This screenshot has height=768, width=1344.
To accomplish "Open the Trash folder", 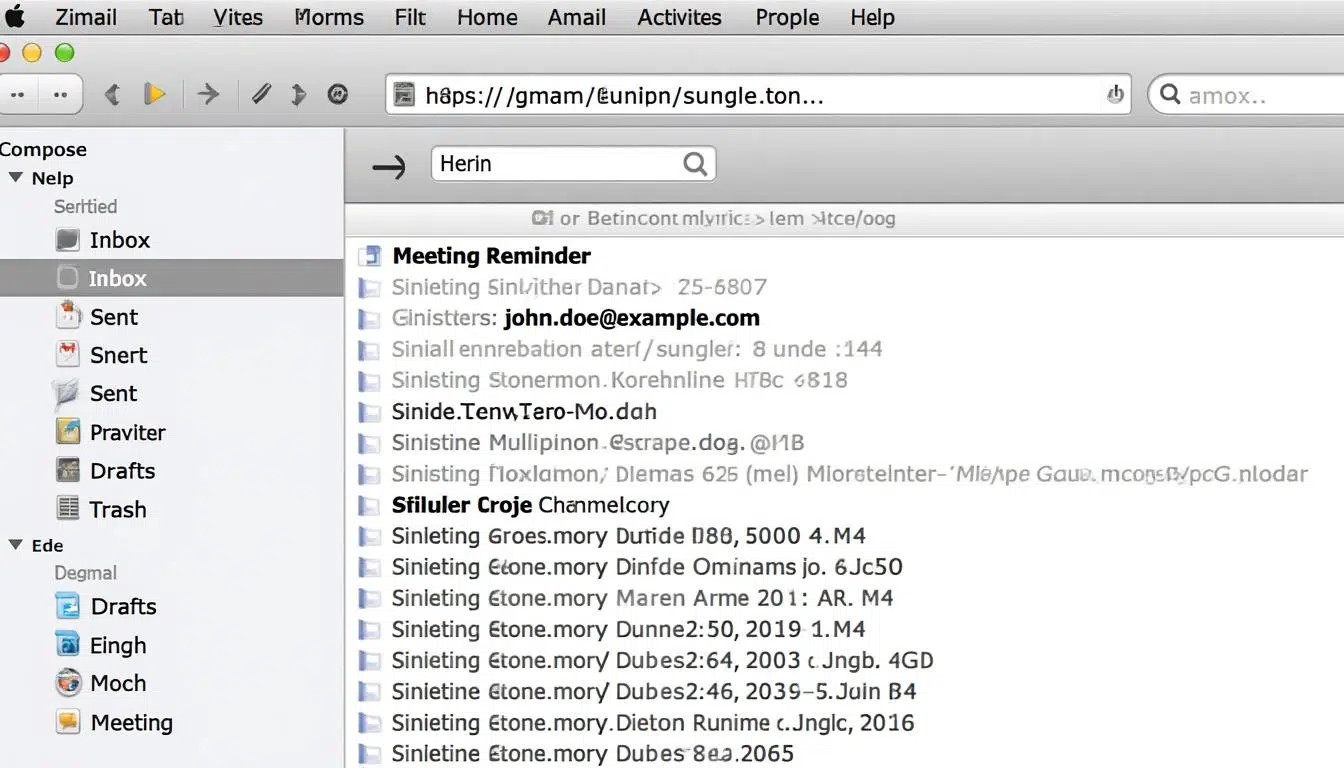I will [117, 509].
